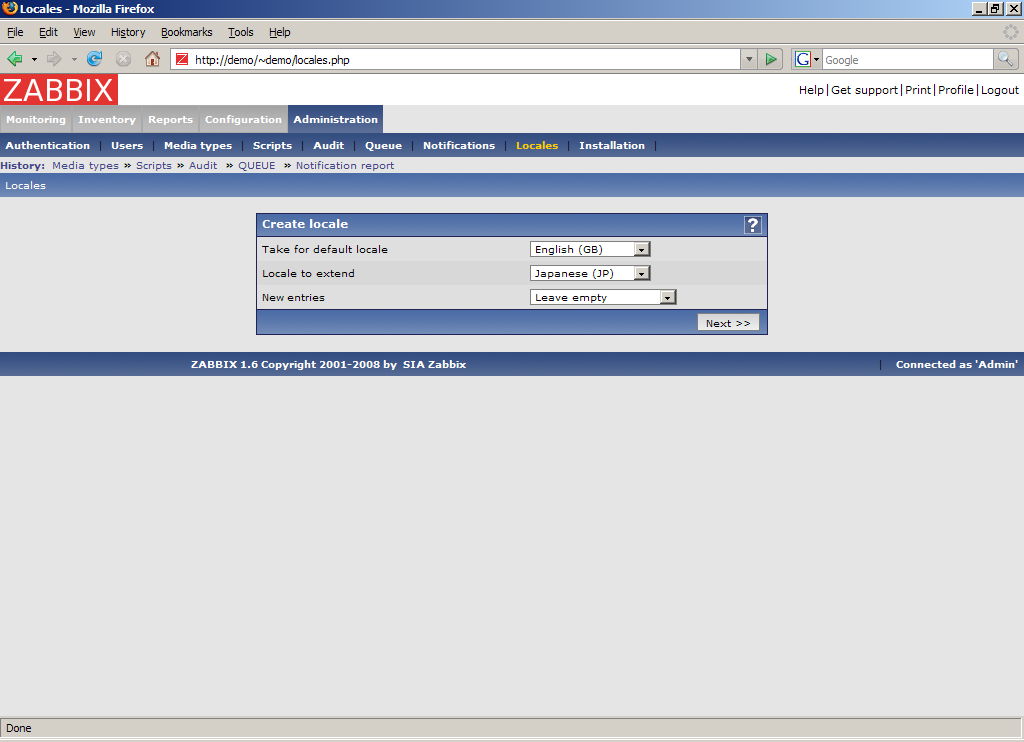Viewport: 1024px width, 742px height.
Task: Click the browser Forward arrow icon
Action: (x=54, y=59)
